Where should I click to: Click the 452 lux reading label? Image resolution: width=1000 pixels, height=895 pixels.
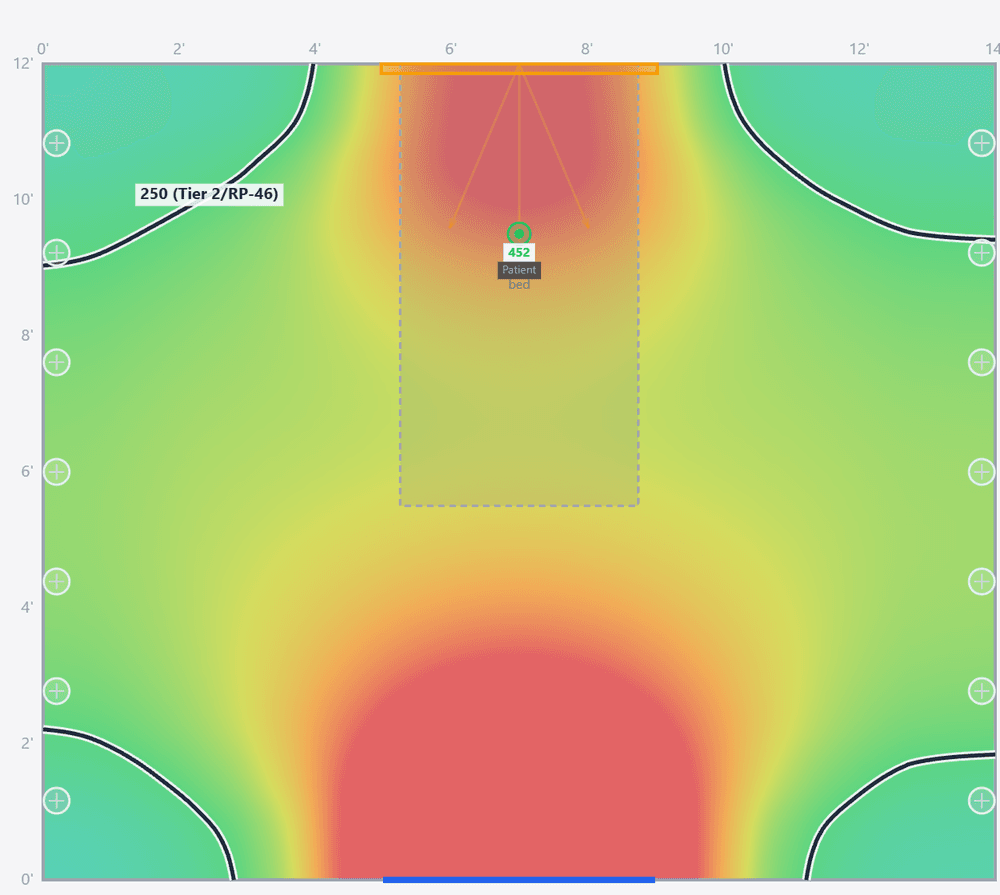[x=519, y=252]
